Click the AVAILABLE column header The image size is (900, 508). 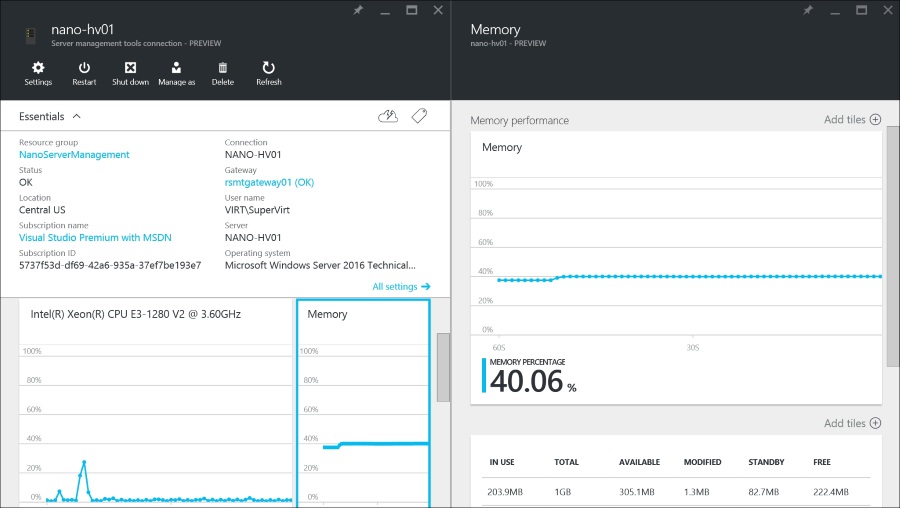pyautogui.click(x=639, y=462)
